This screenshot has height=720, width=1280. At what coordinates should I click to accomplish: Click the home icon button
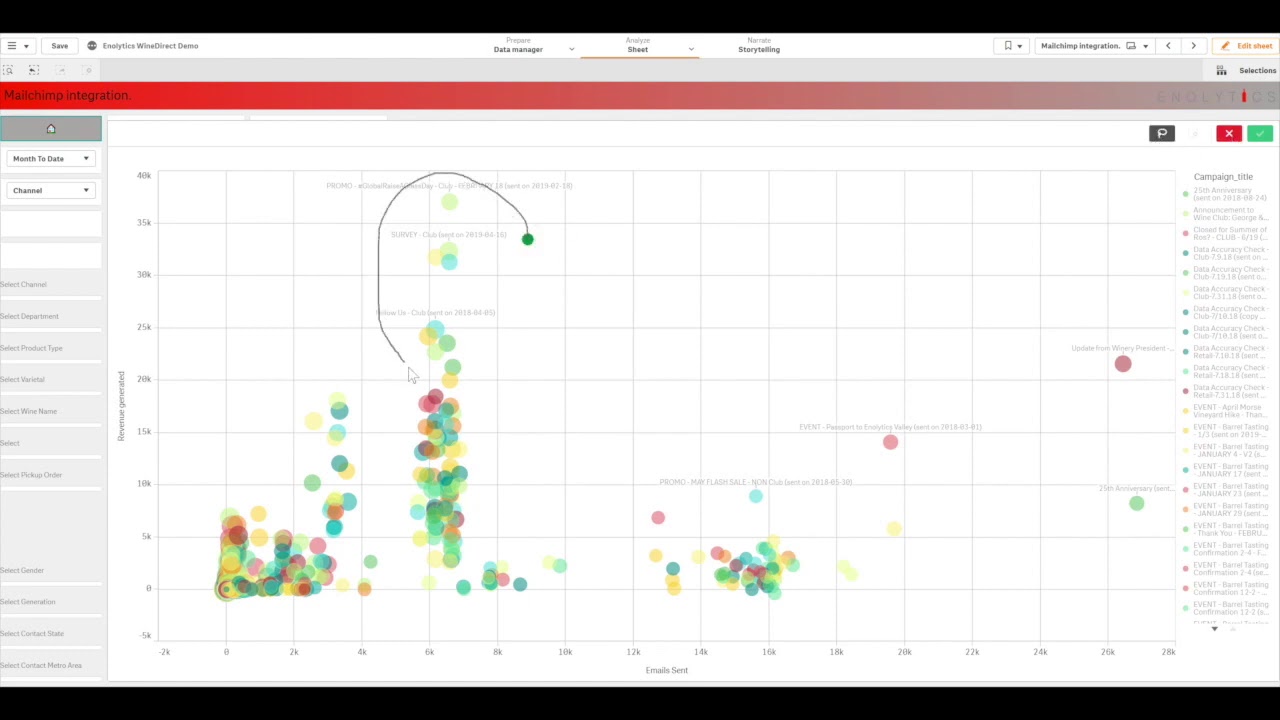point(51,128)
